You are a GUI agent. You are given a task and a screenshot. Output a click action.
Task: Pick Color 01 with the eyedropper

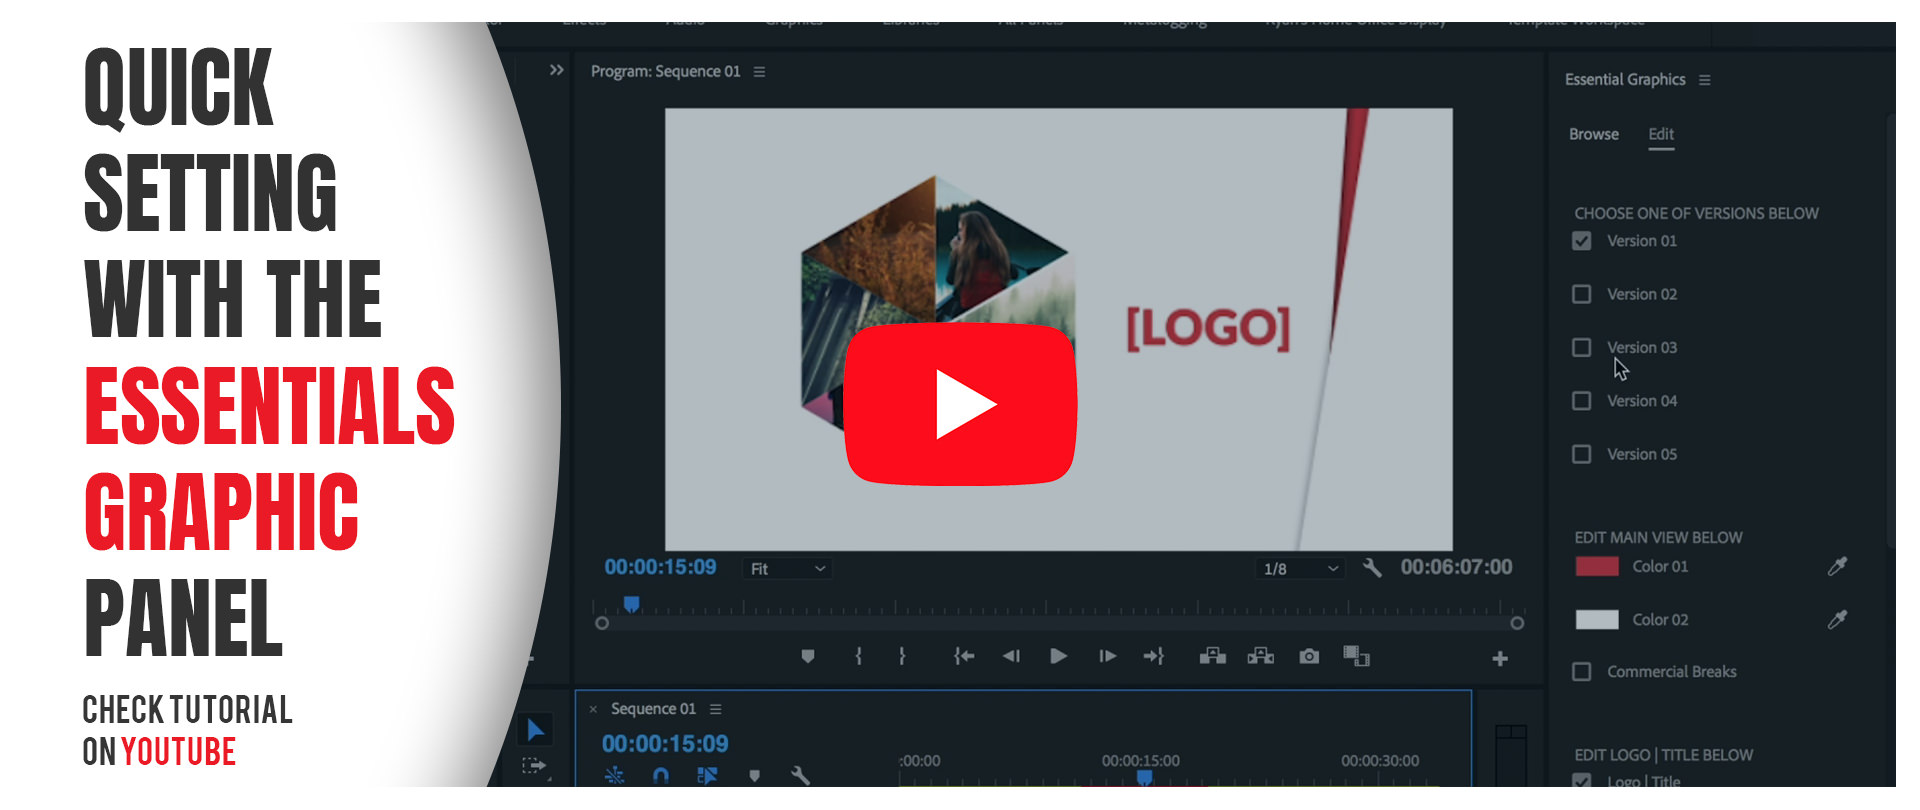1837,566
